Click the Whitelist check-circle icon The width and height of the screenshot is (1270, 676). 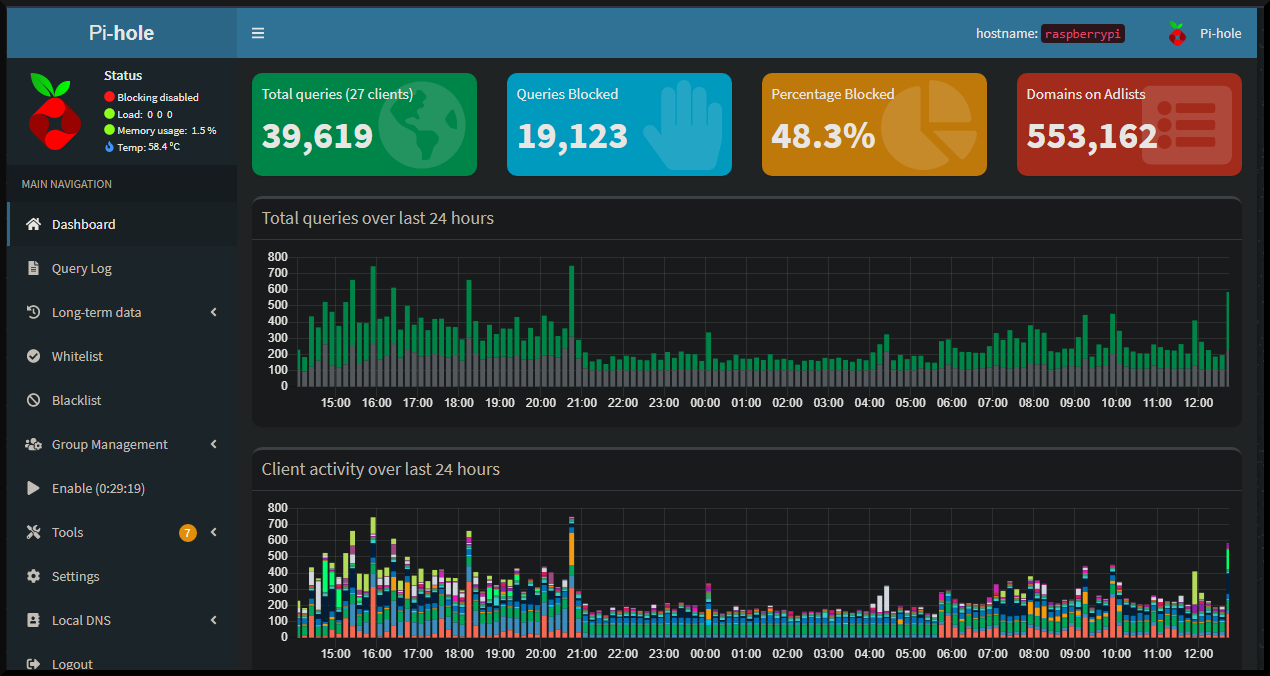pyautogui.click(x=33, y=356)
